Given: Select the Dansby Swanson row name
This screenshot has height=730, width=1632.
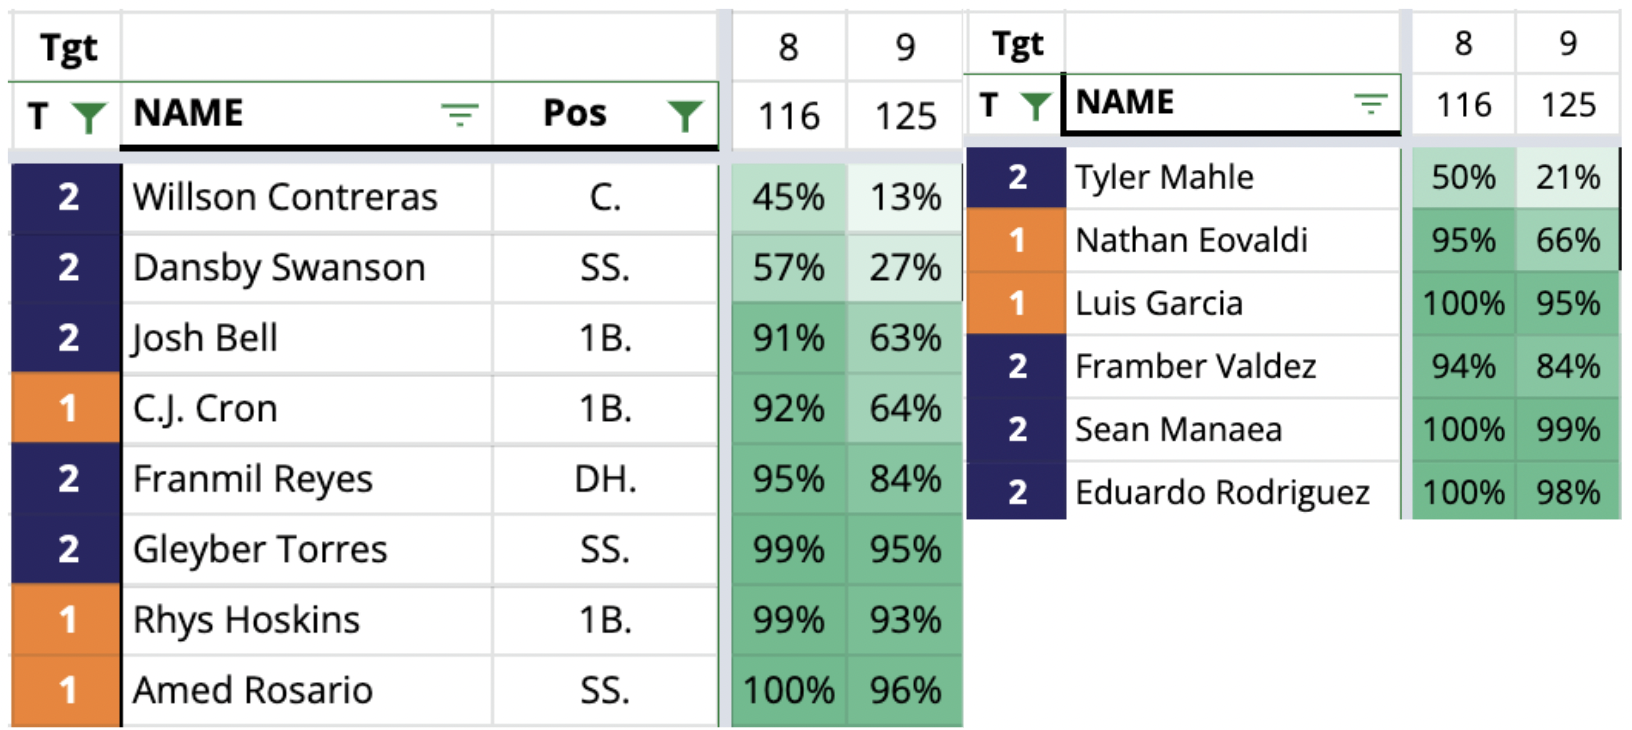Looking at the screenshot, I should coord(307,267).
